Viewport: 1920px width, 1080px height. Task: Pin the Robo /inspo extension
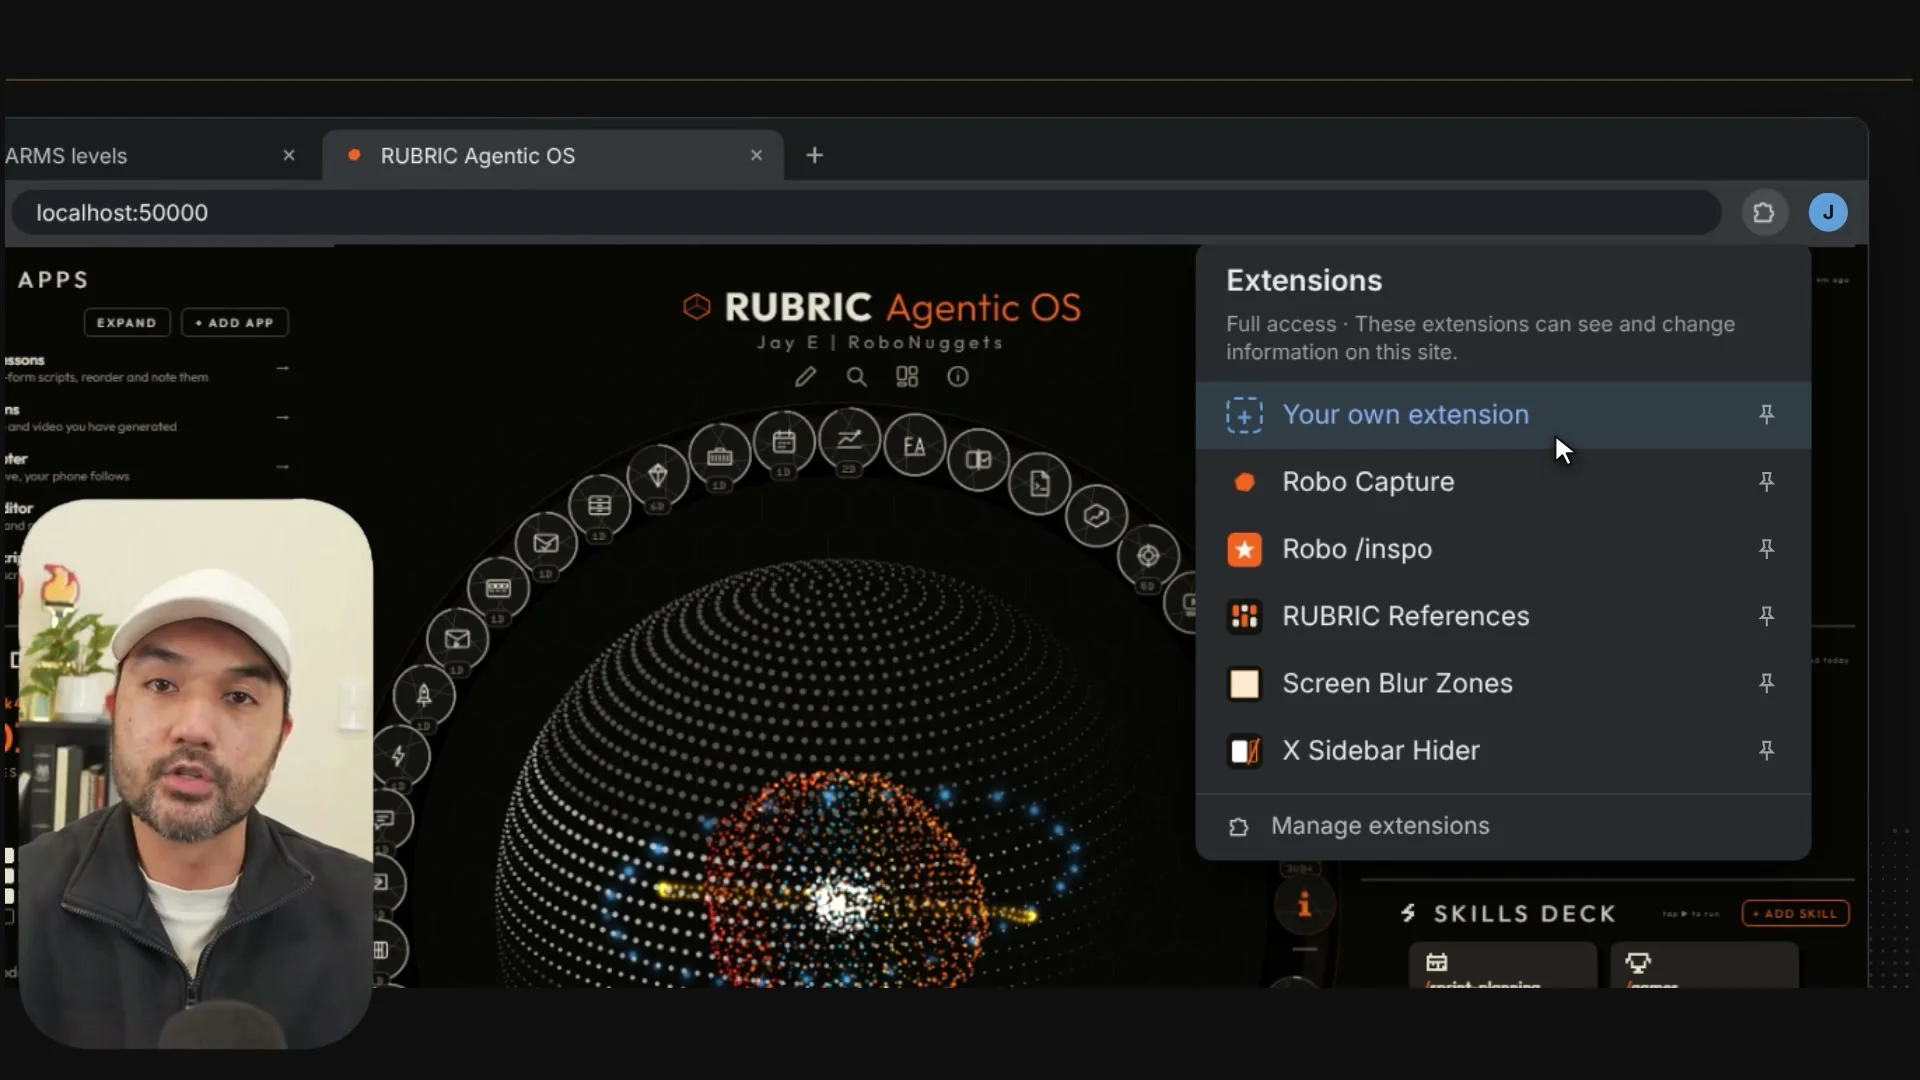coord(1767,549)
